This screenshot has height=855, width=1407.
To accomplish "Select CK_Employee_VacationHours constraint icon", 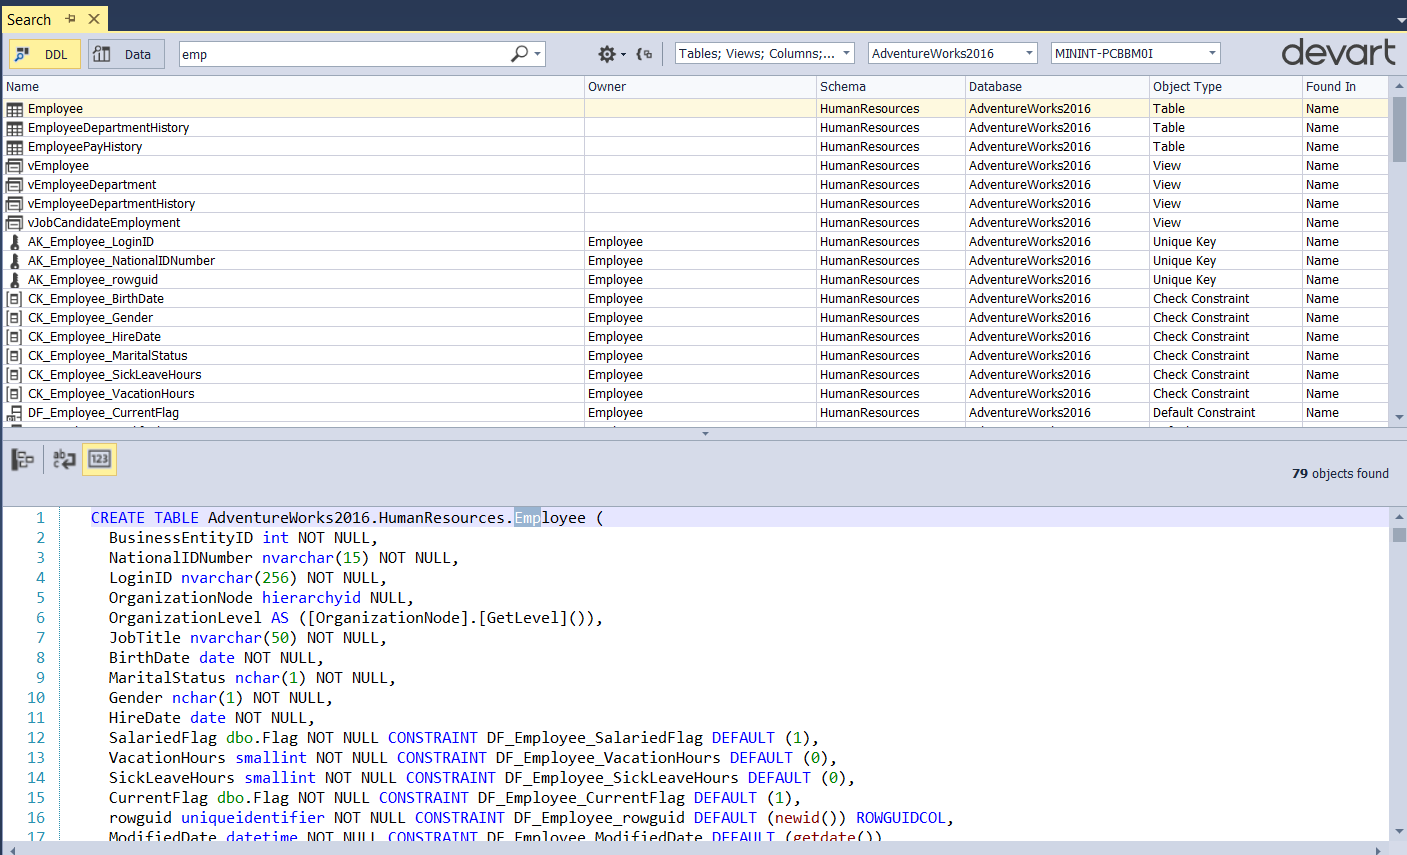I will point(15,394).
